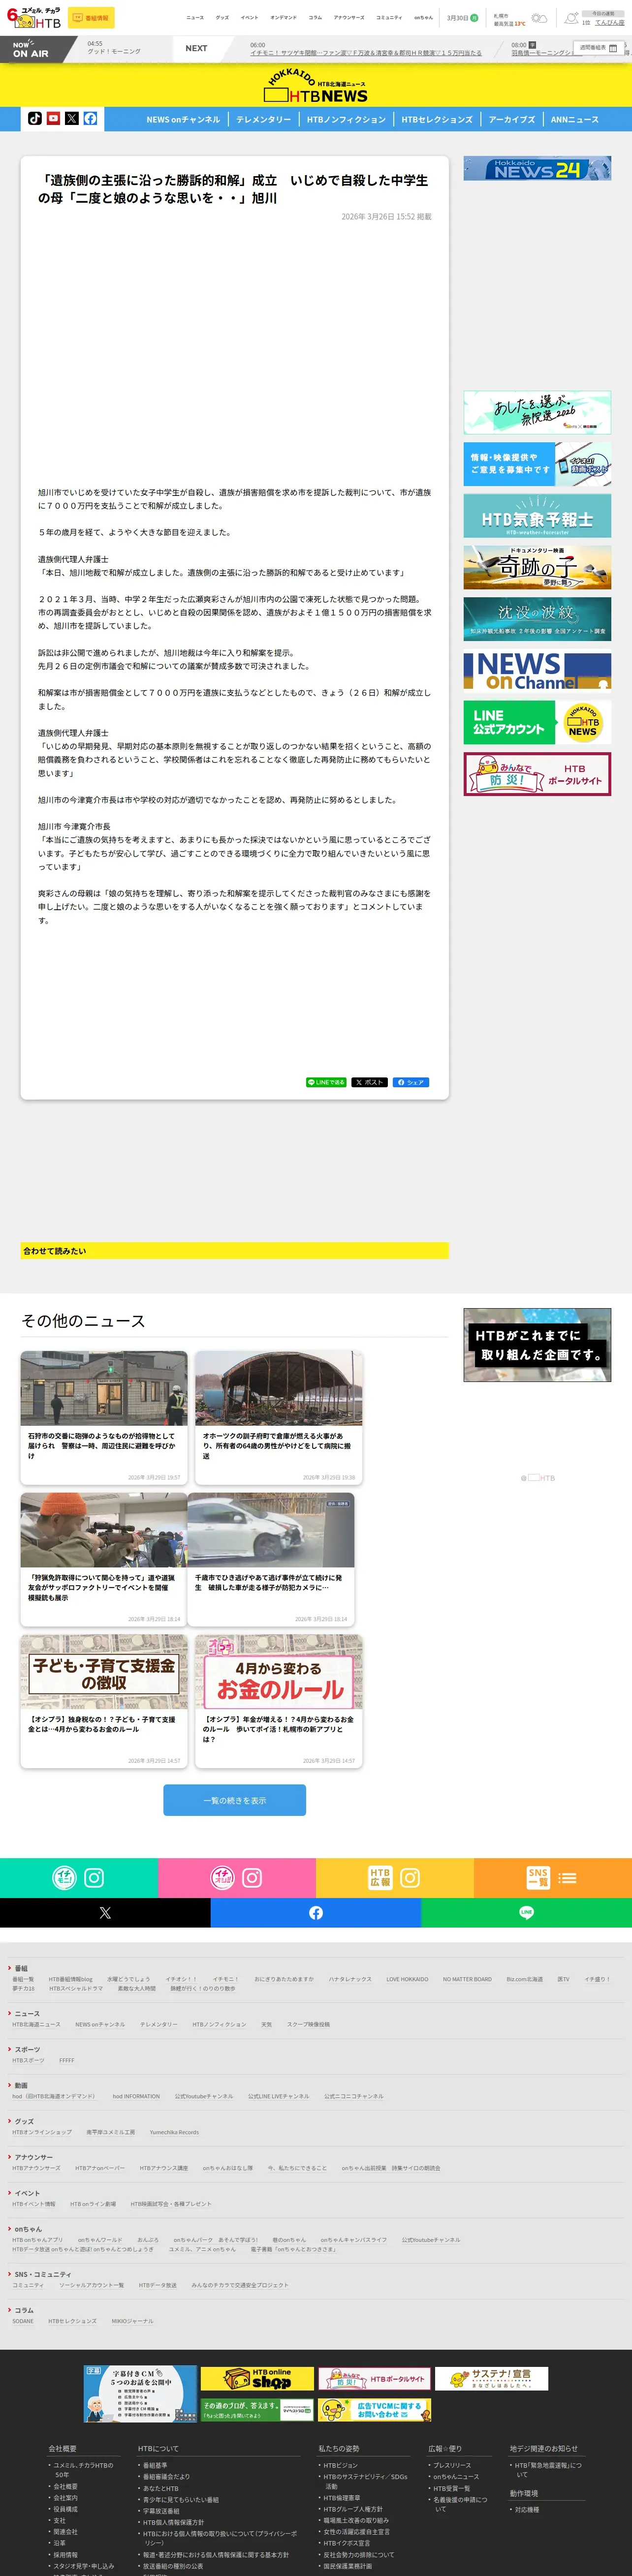Expand the ニュース footer section
The height and width of the screenshot is (2576, 632).
coord(26,2013)
